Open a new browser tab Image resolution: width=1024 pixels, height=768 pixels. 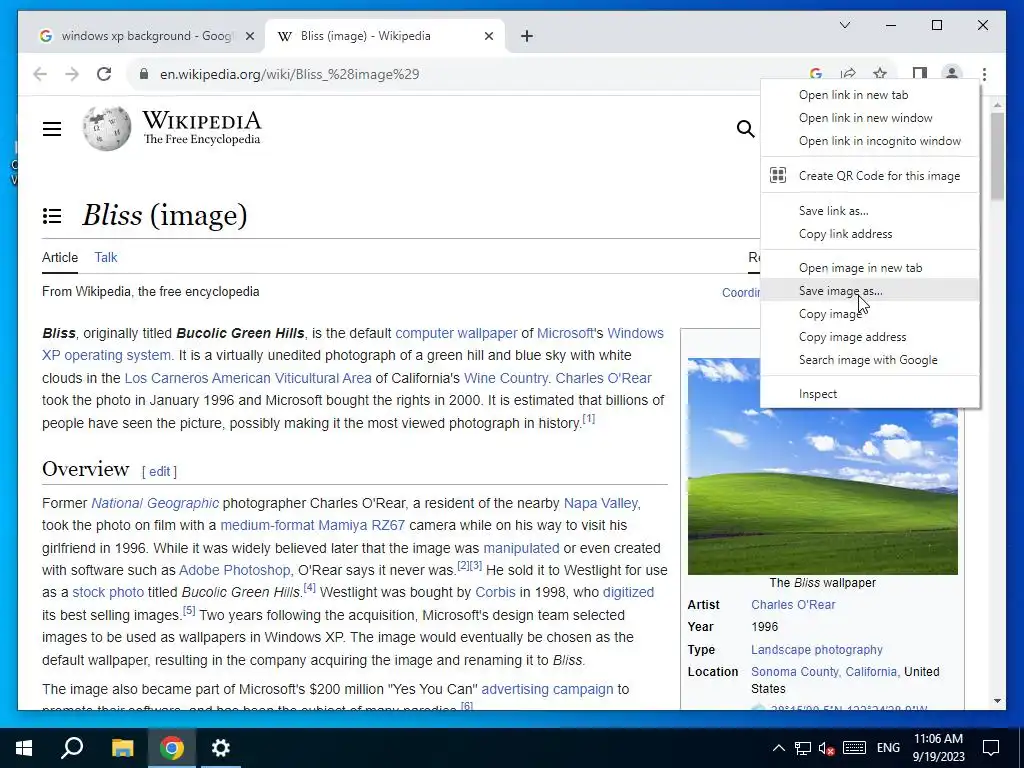coord(527,36)
